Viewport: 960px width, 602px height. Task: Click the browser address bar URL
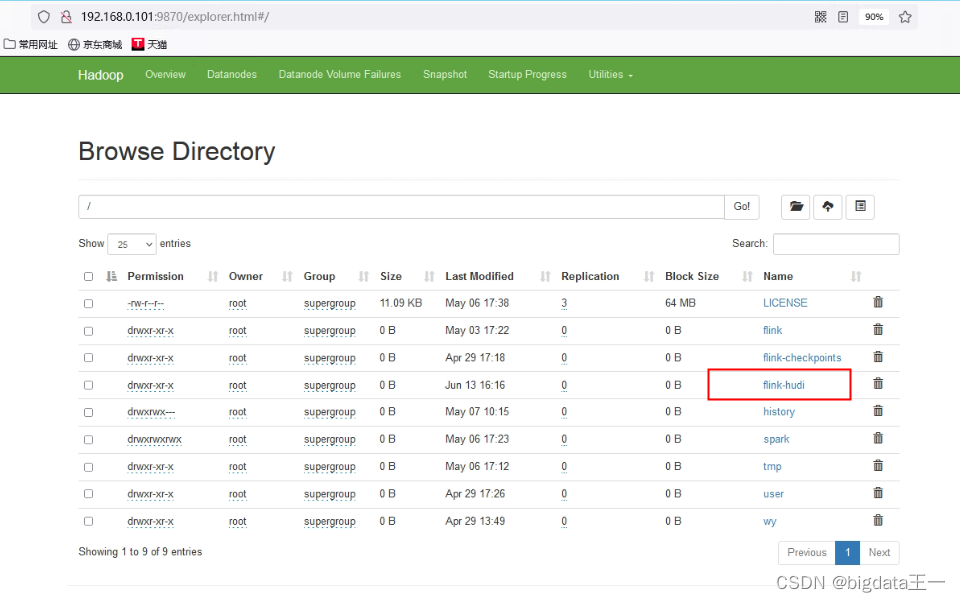pos(175,17)
